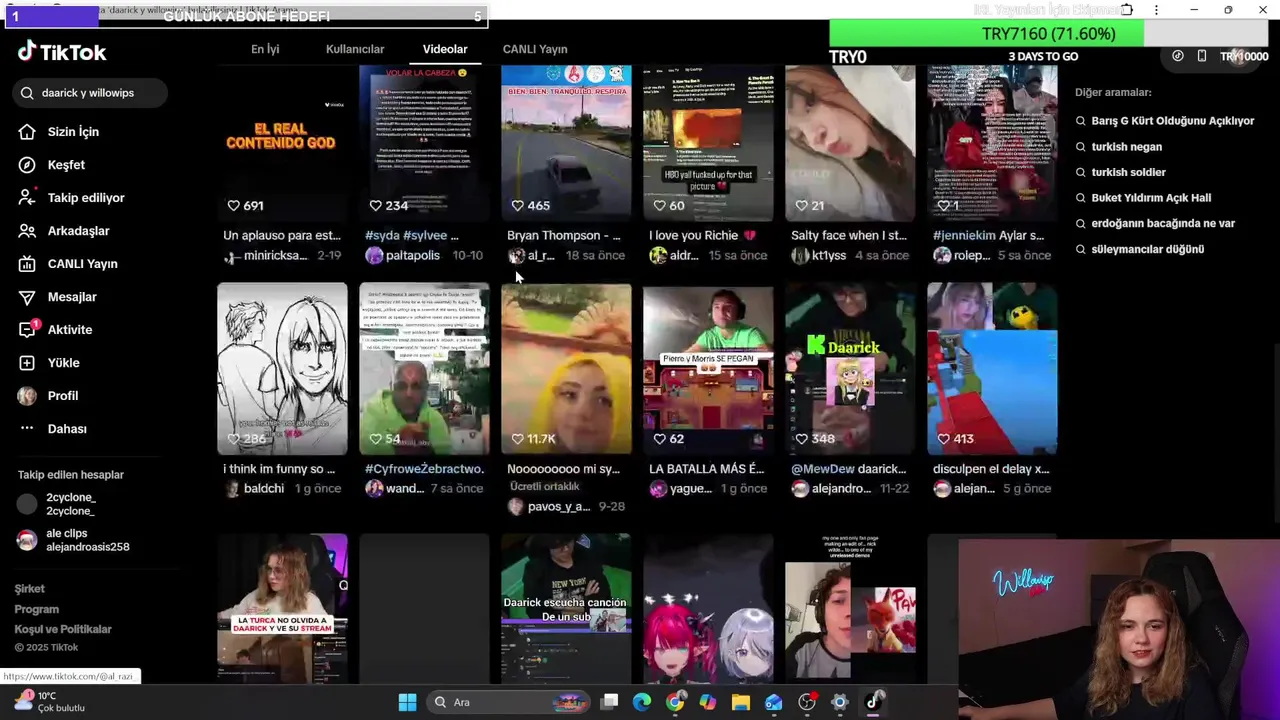Open user pavos_y_a... profile

pyautogui.click(x=550, y=507)
